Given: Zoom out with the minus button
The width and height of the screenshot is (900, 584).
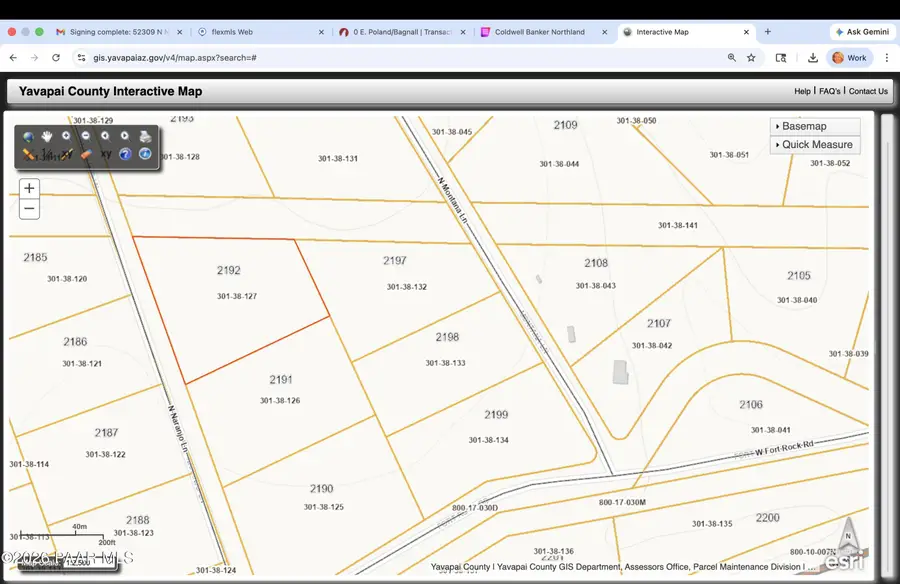Looking at the screenshot, I should click(29, 208).
